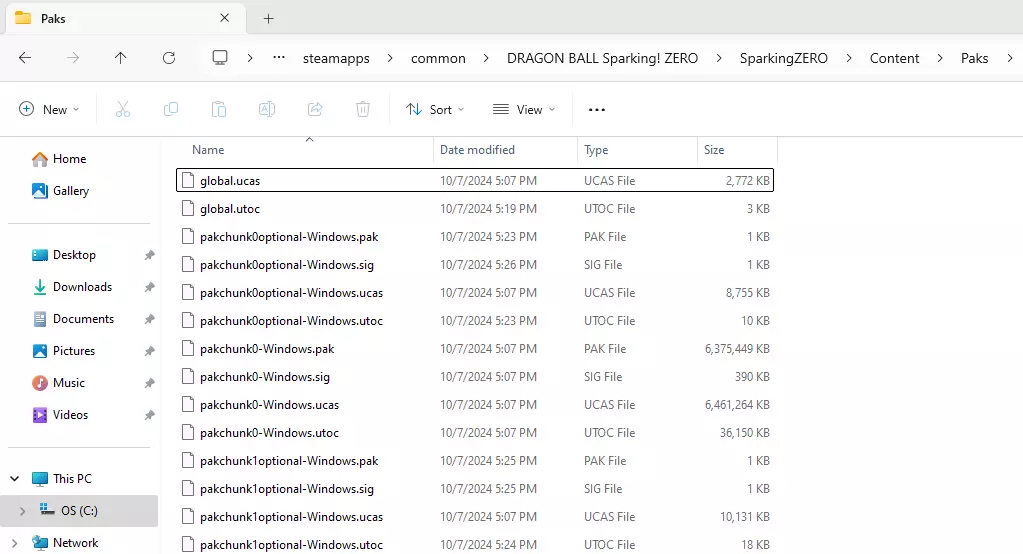Open Pictures in quick access

[63, 350]
